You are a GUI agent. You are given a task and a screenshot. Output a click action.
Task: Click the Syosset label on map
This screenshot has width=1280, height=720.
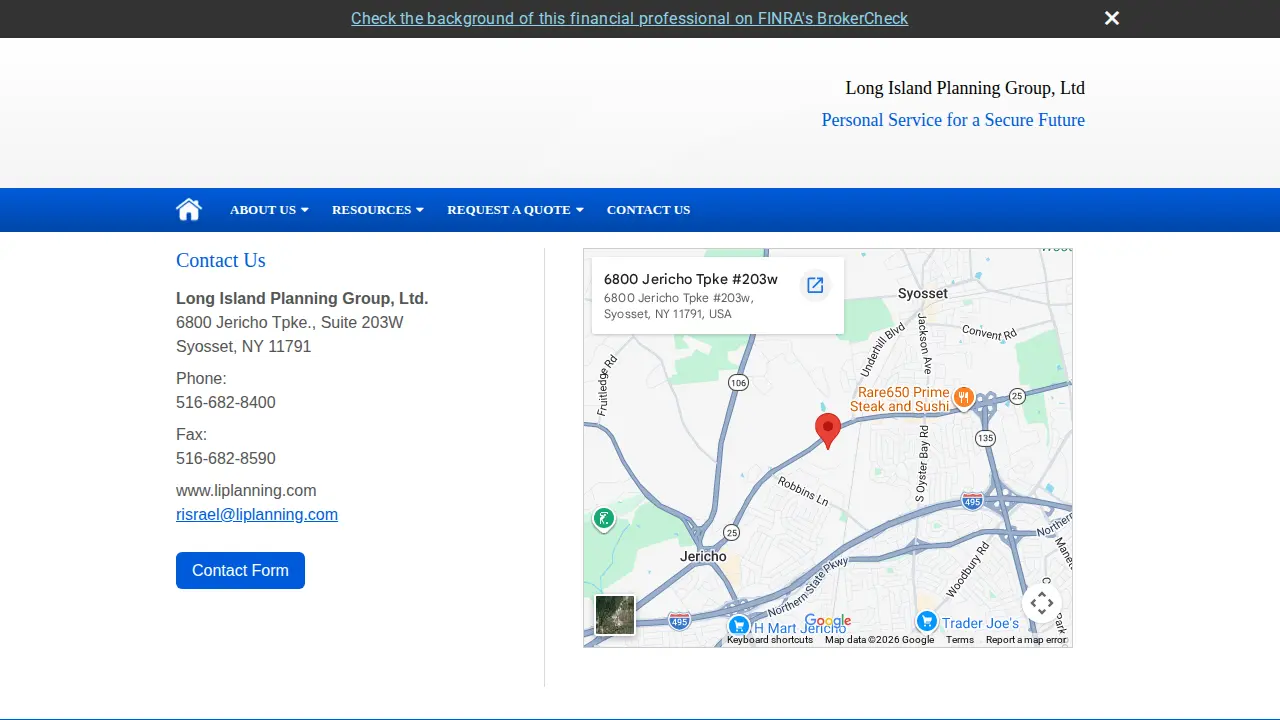(923, 293)
